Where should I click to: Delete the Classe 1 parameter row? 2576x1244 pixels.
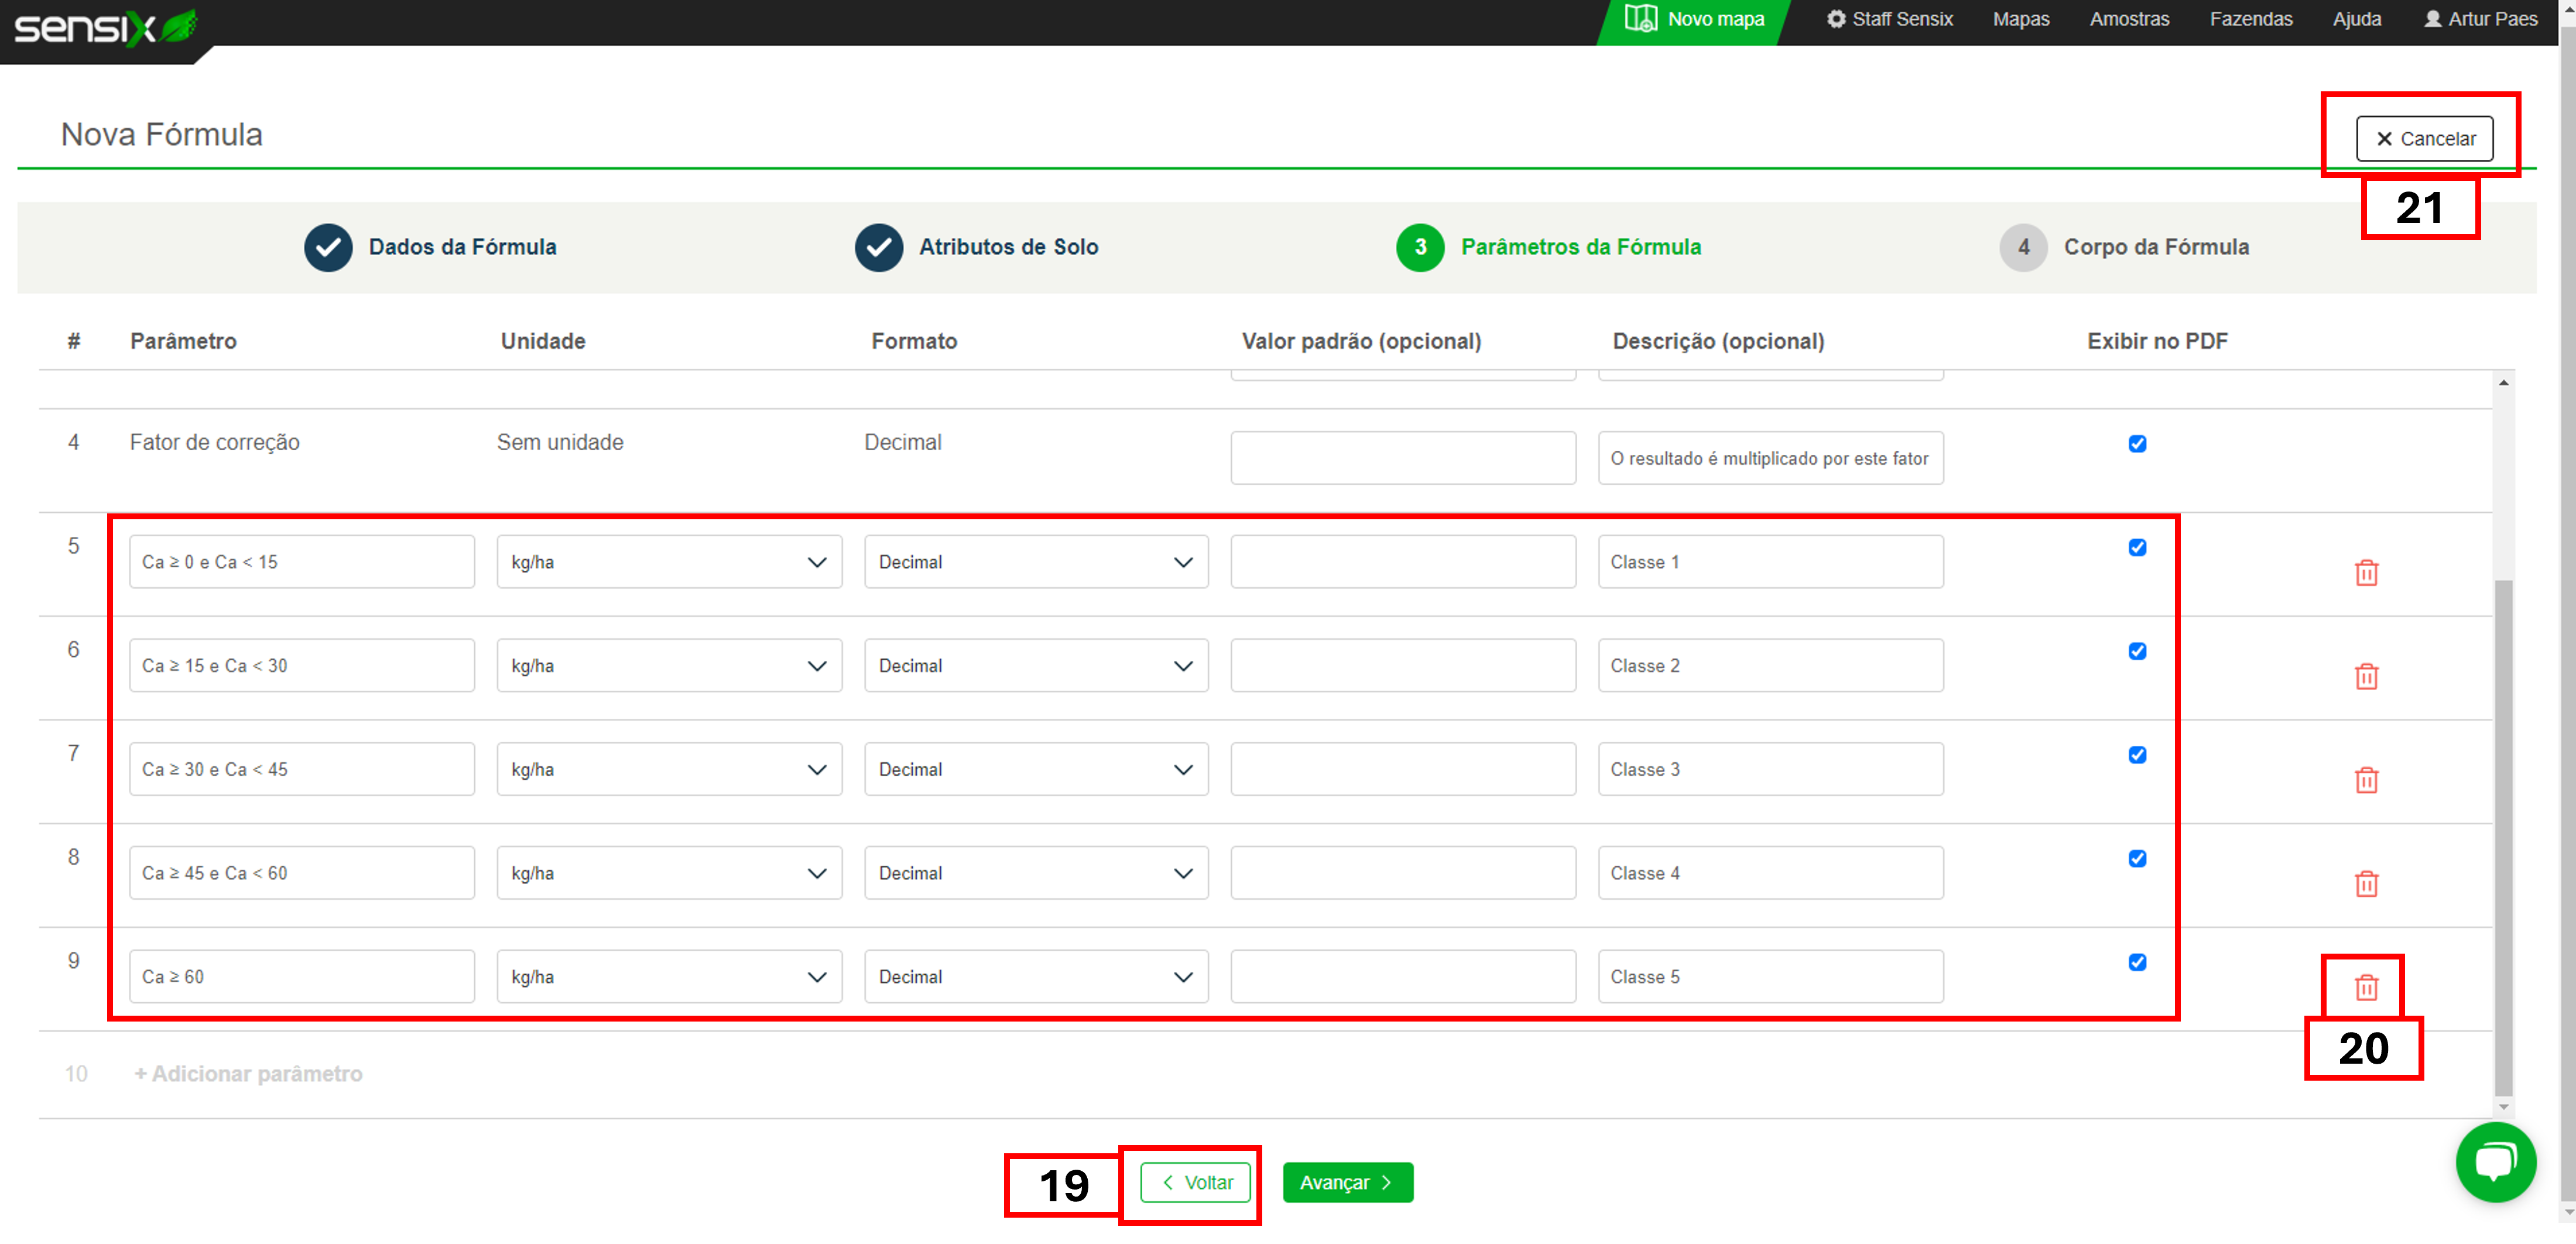pos(2365,573)
